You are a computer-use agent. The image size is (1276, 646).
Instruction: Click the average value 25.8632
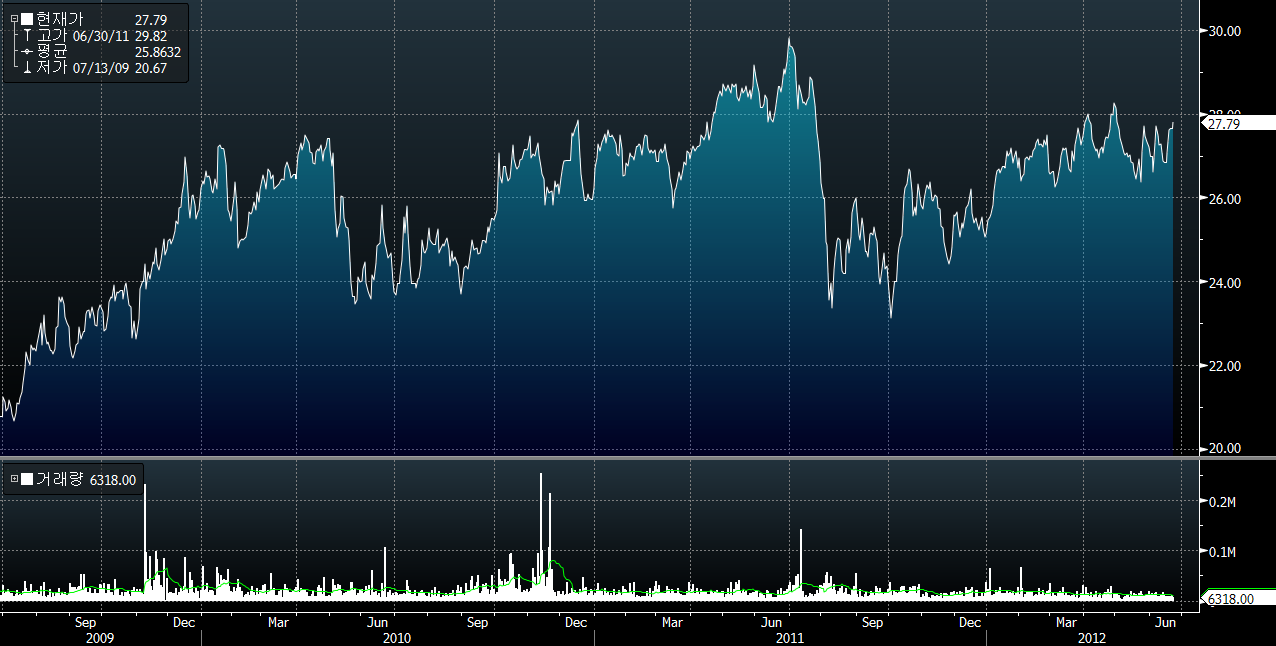[x=157, y=51]
